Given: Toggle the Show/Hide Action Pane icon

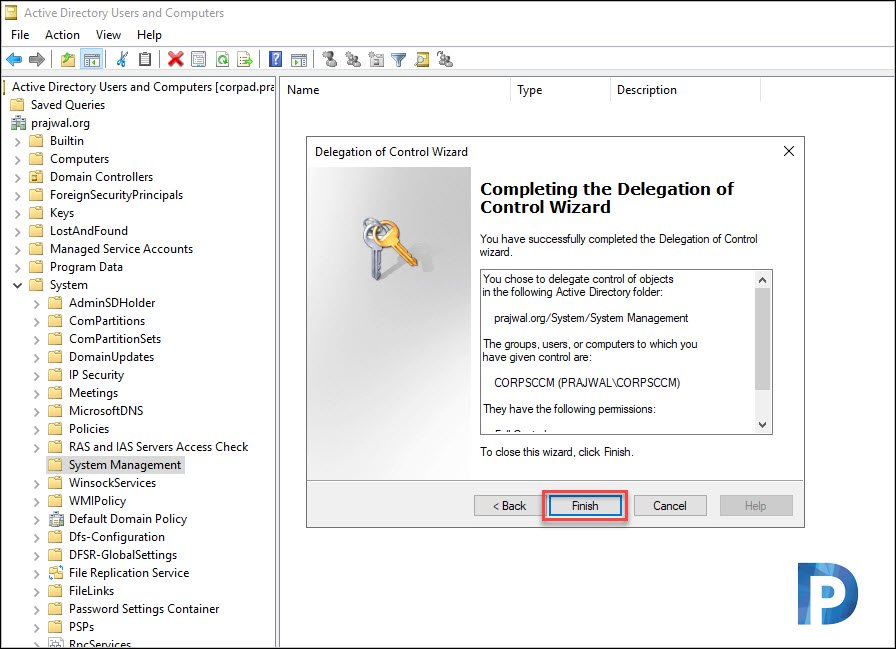Looking at the screenshot, I should tap(299, 59).
